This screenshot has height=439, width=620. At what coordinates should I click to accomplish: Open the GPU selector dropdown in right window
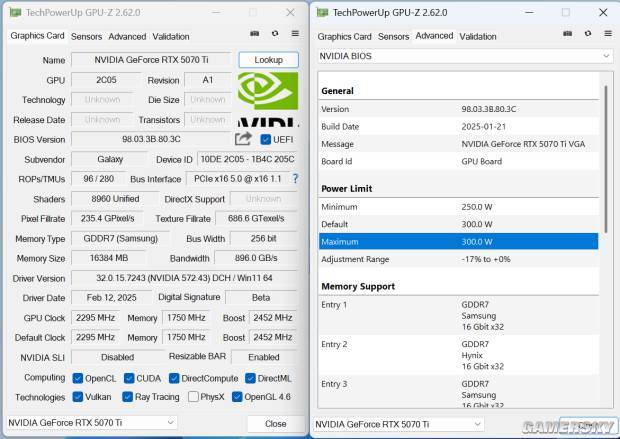(x=399, y=424)
